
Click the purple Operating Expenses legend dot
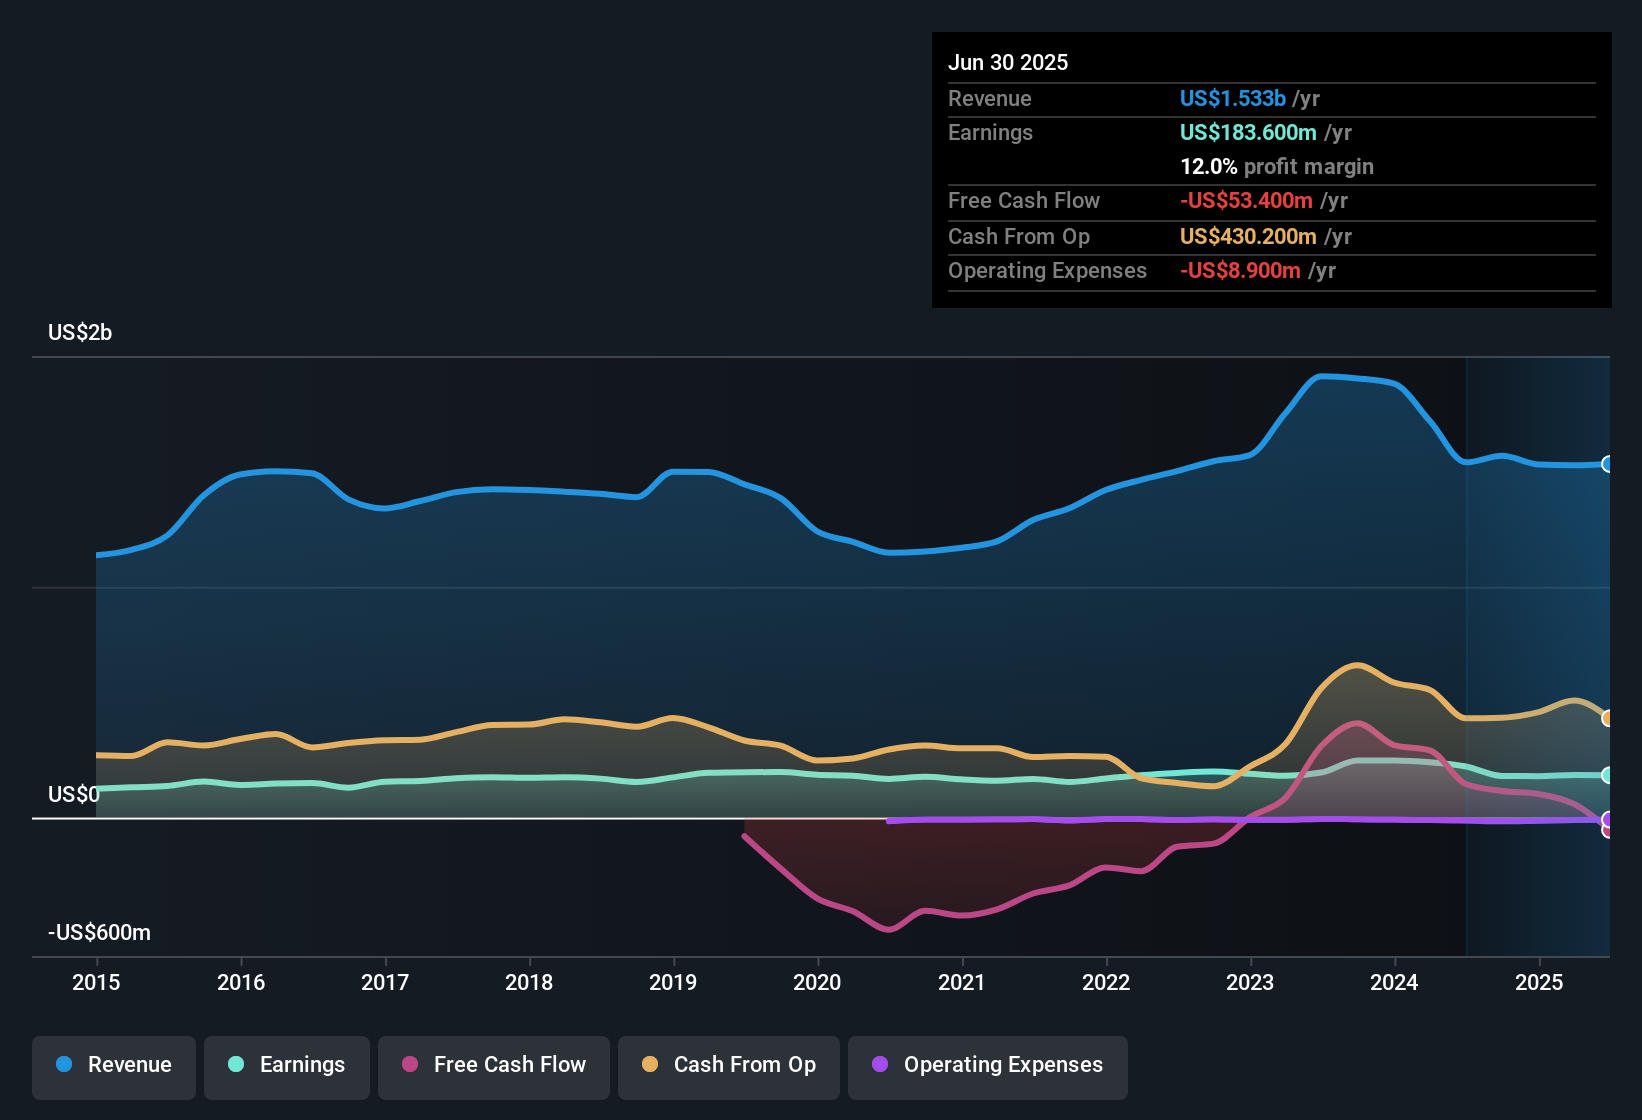(x=880, y=1064)
